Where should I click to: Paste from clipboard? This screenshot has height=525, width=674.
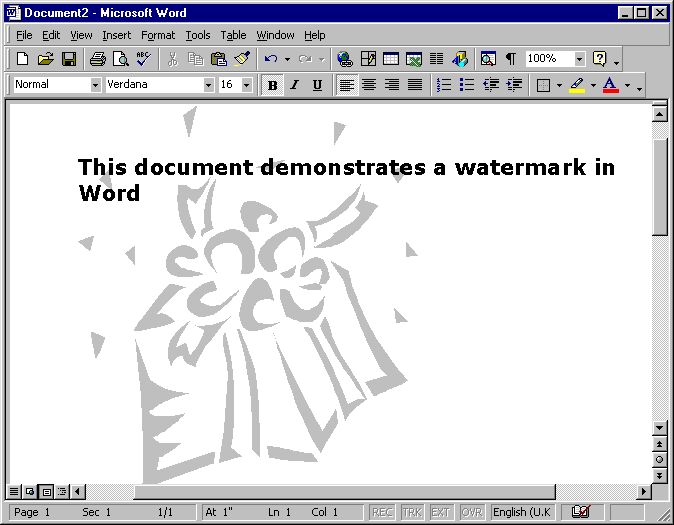click(x=219, y=58)
